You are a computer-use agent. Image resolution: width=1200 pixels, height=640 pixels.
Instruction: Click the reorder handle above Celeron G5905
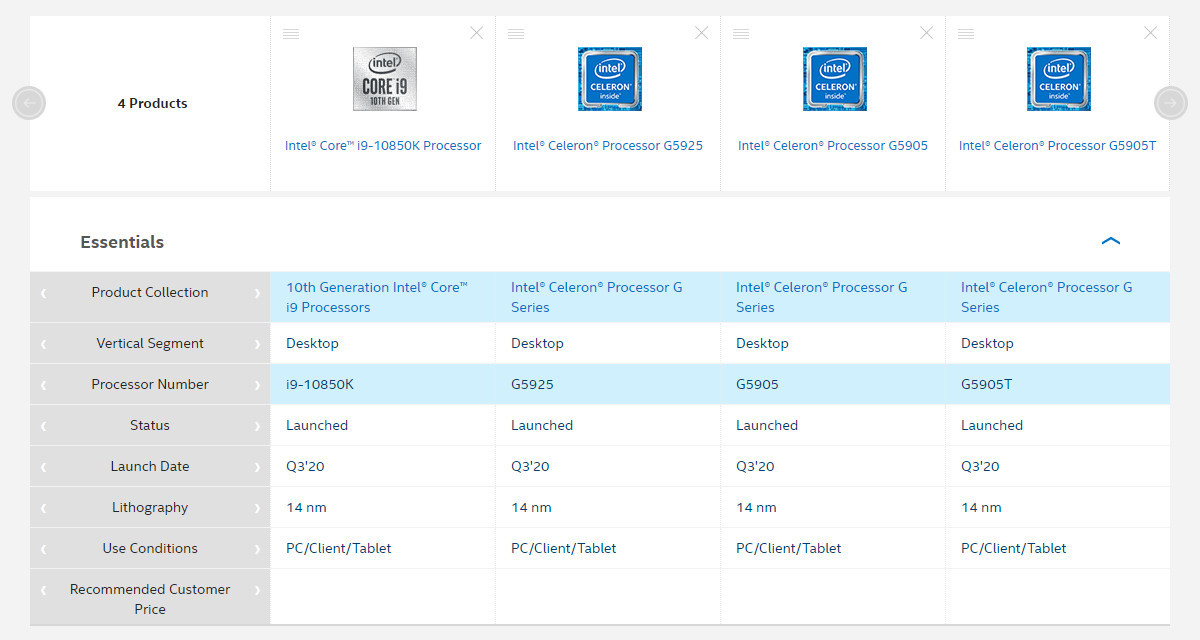(741, 34)
